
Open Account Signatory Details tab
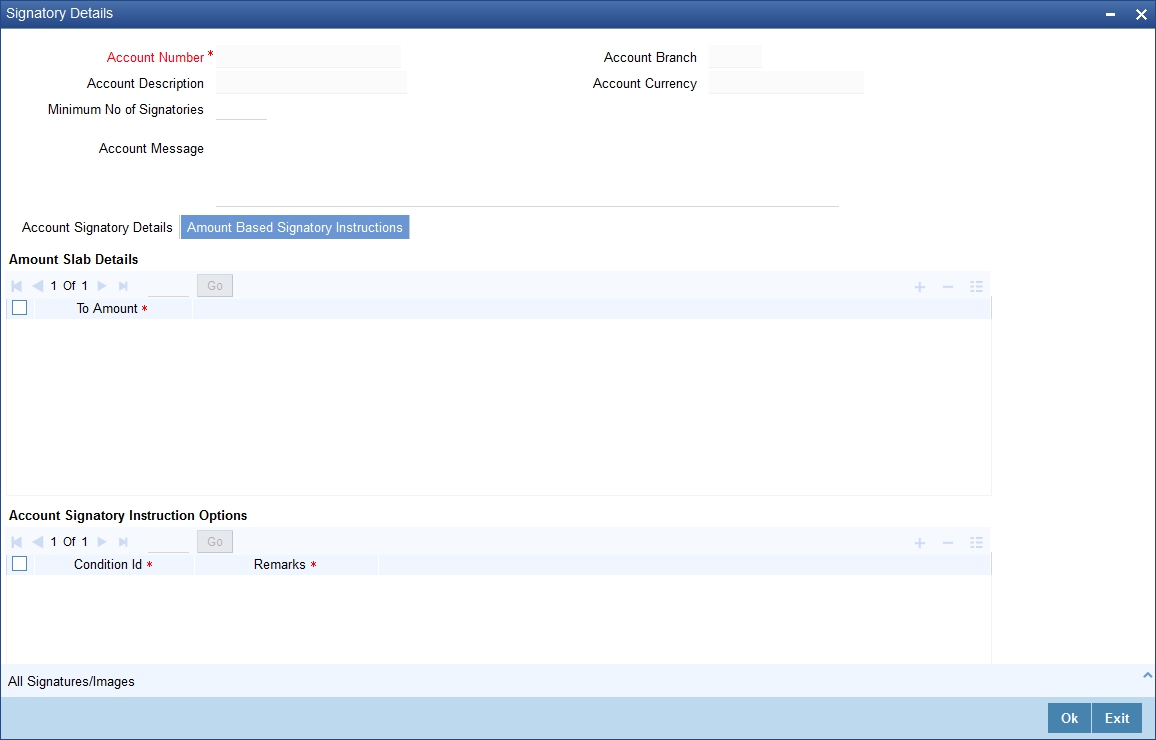97,227
